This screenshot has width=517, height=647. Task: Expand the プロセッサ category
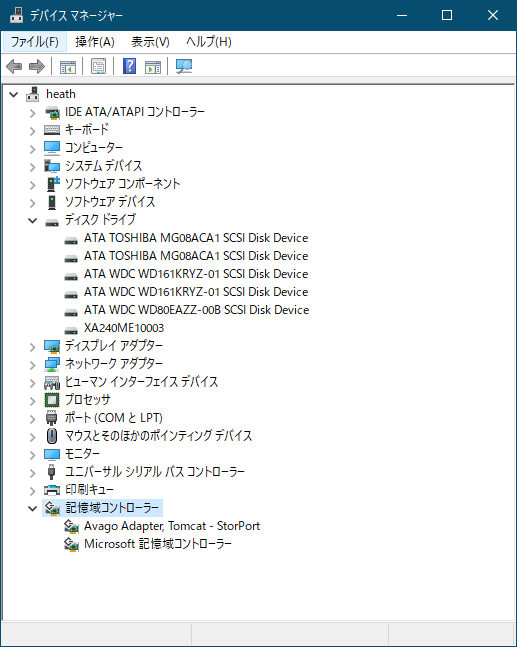tap(33, 401)
